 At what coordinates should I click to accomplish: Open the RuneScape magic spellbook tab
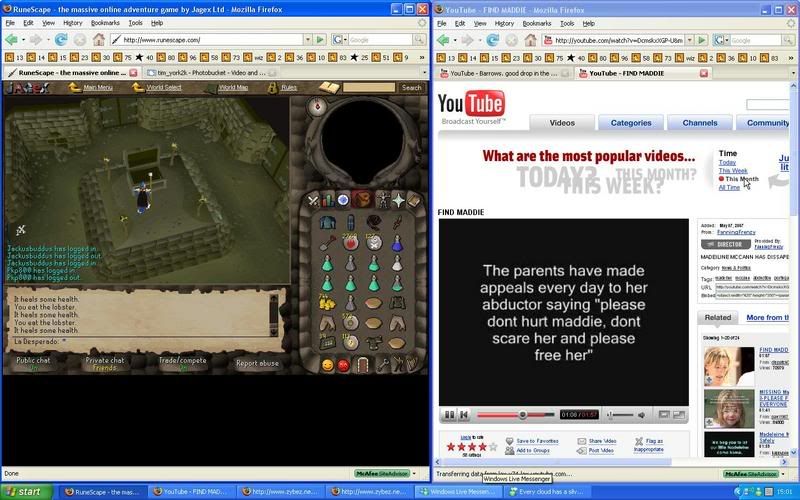414,200
